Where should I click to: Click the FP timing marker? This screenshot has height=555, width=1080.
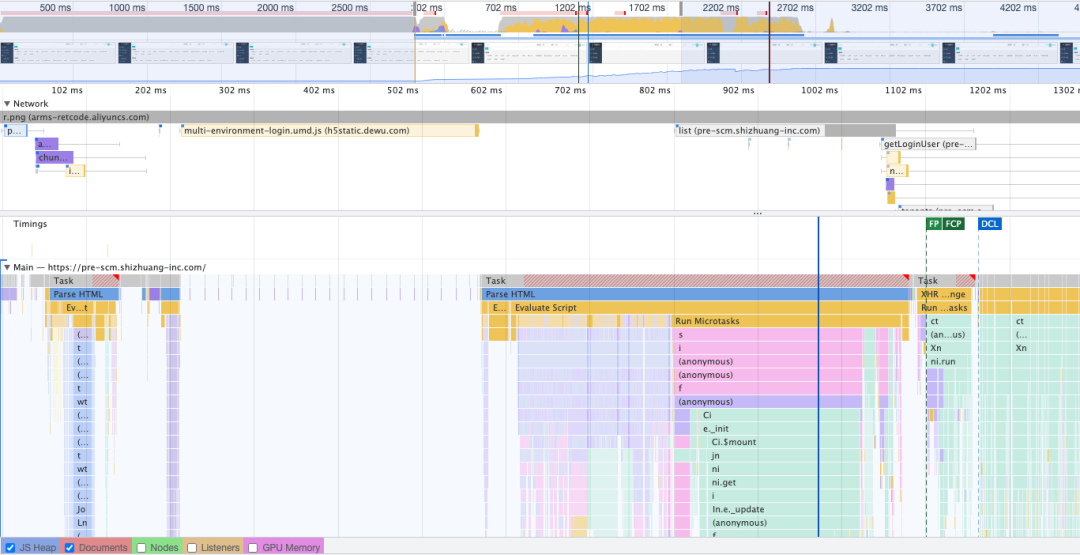[934, 224]
